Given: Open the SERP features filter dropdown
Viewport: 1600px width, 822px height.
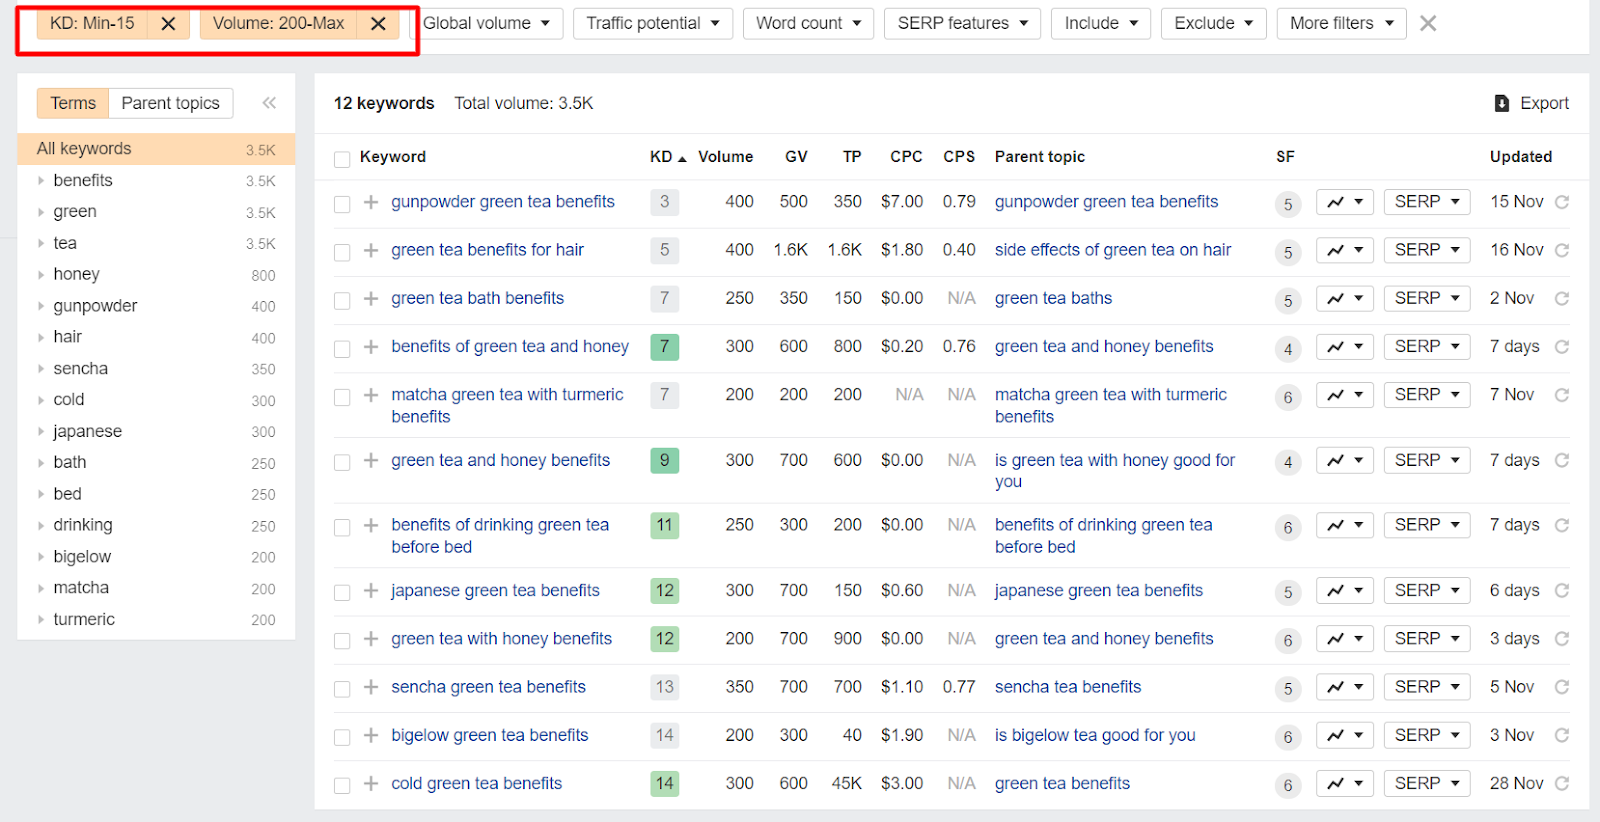Looking at the screenshot, I should pos(961,23).
